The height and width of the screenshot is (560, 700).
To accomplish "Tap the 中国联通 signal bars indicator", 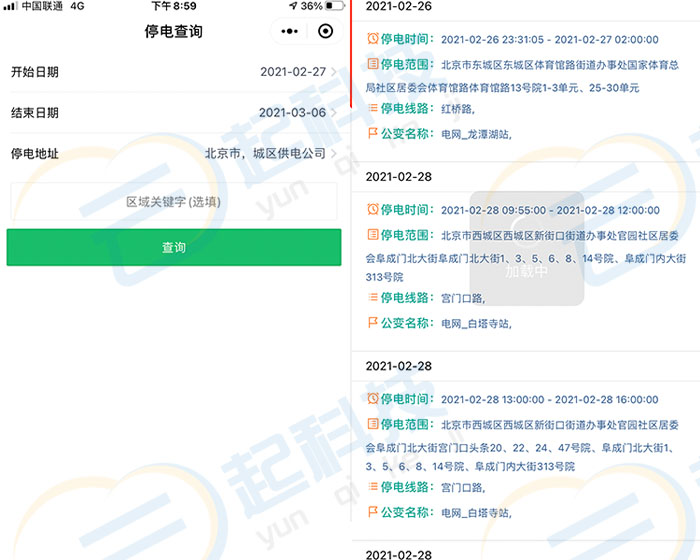I will click(x=9, y=6).
